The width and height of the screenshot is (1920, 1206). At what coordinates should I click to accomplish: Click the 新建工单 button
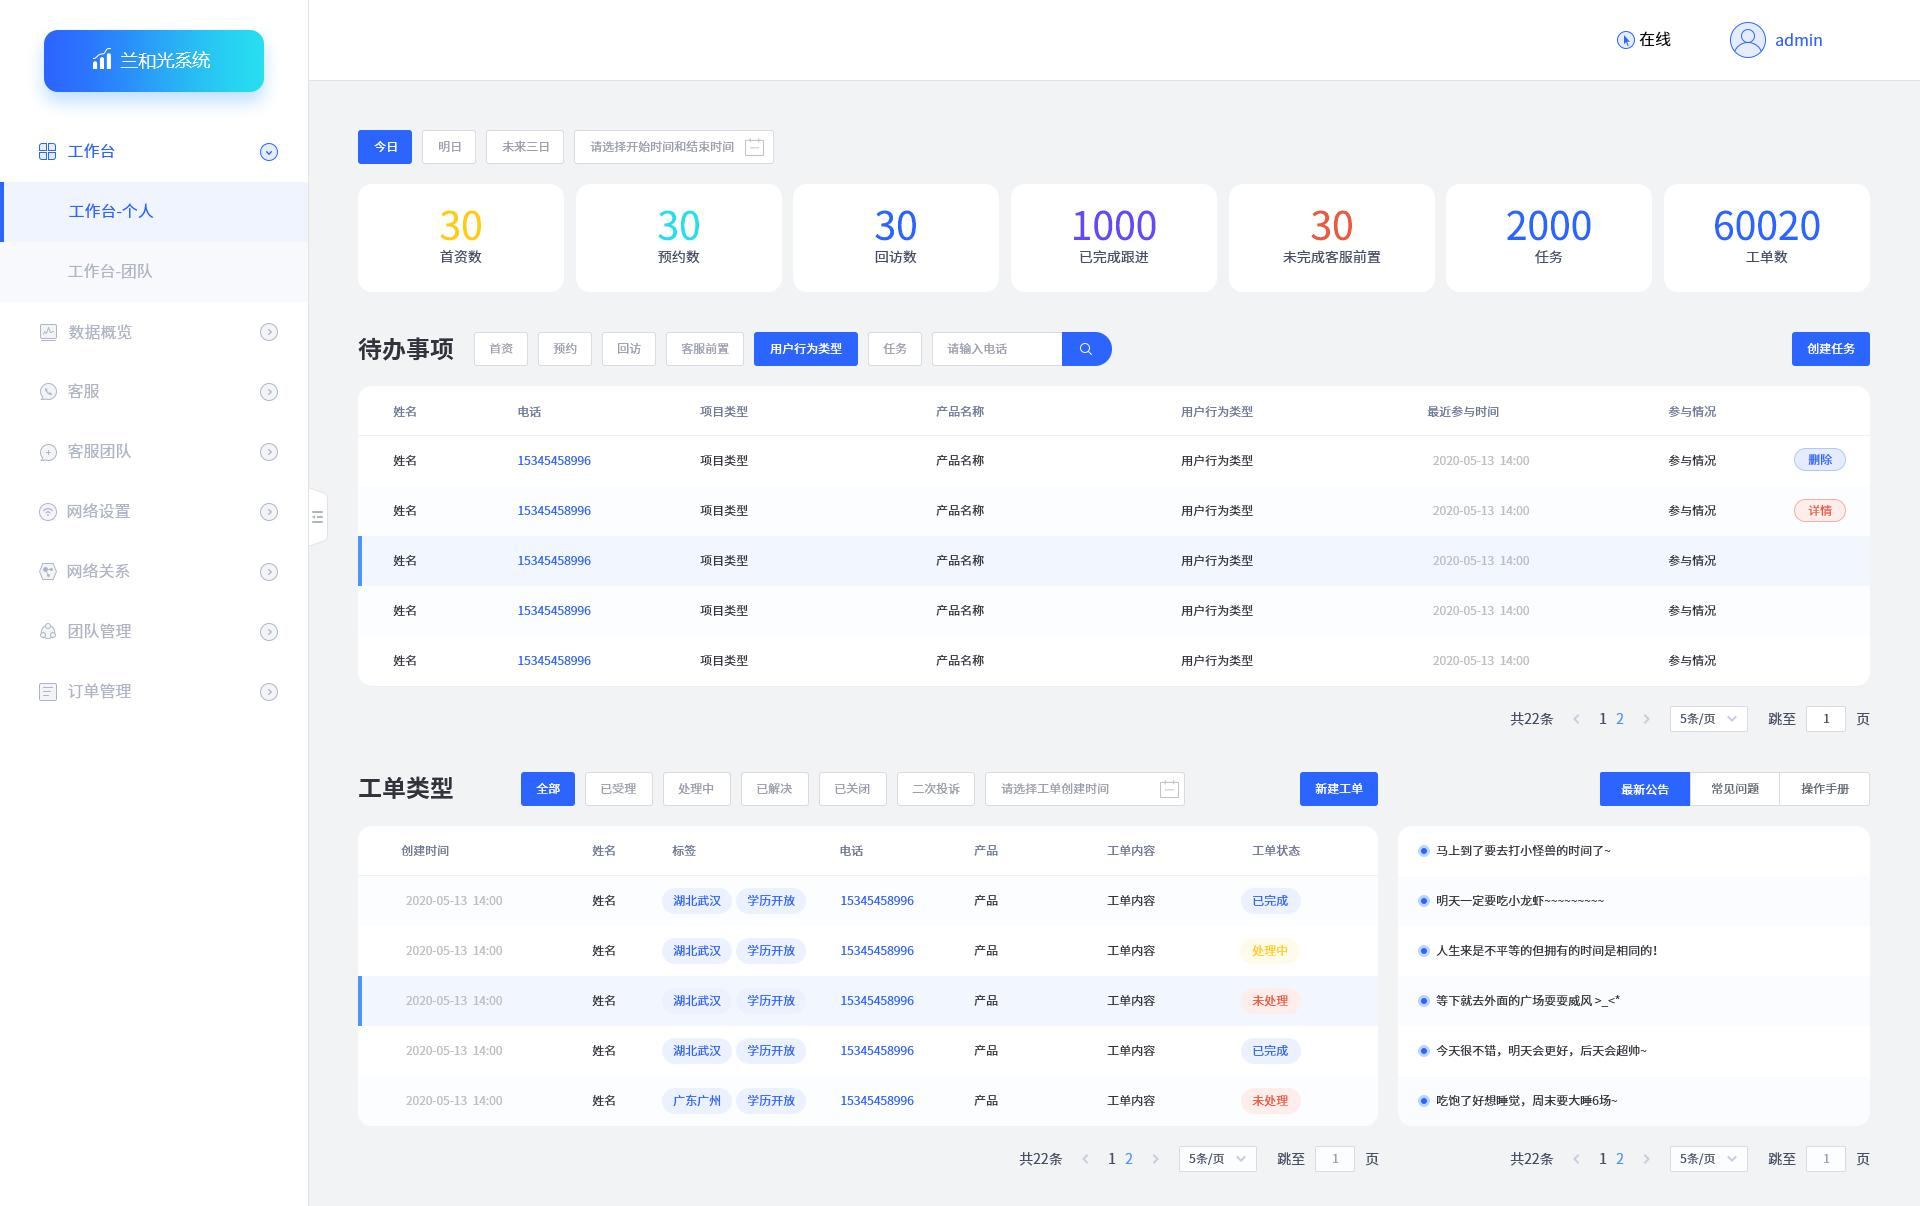(x=1338, y=789)
